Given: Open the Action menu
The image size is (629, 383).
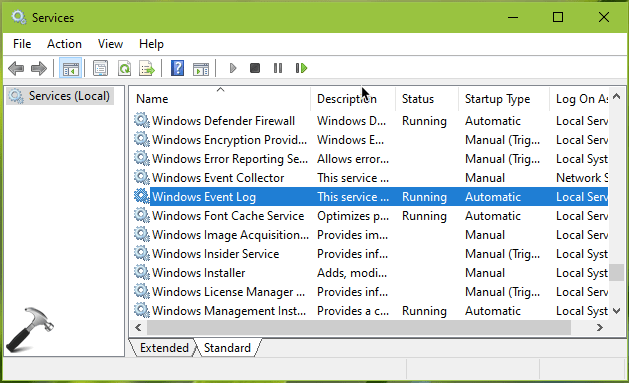Looking at the screenshot, I should [64, 44].
